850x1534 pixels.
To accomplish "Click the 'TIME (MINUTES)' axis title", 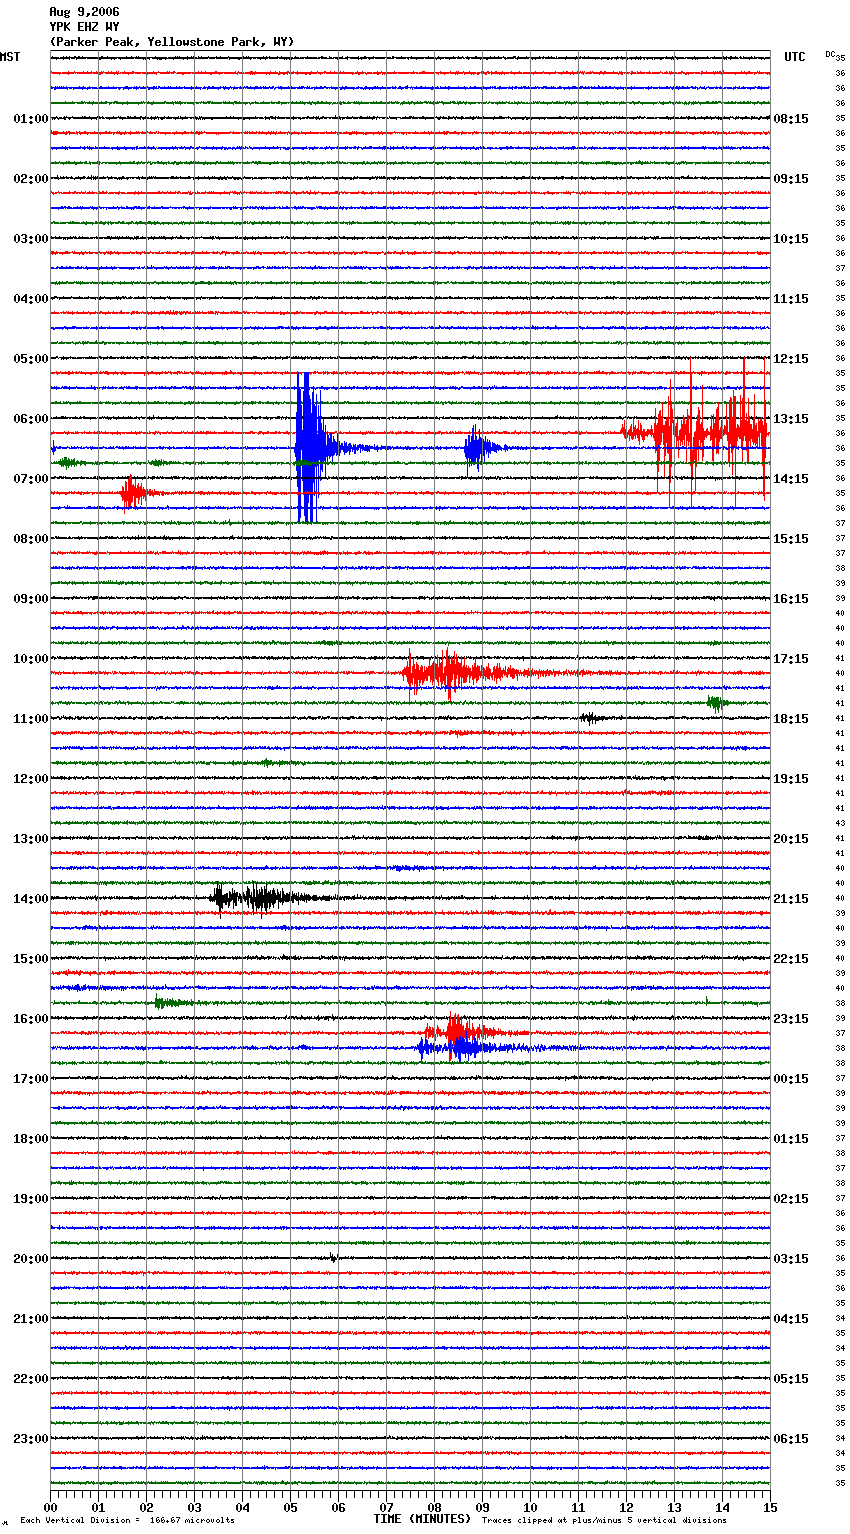I will point(422,1519).
